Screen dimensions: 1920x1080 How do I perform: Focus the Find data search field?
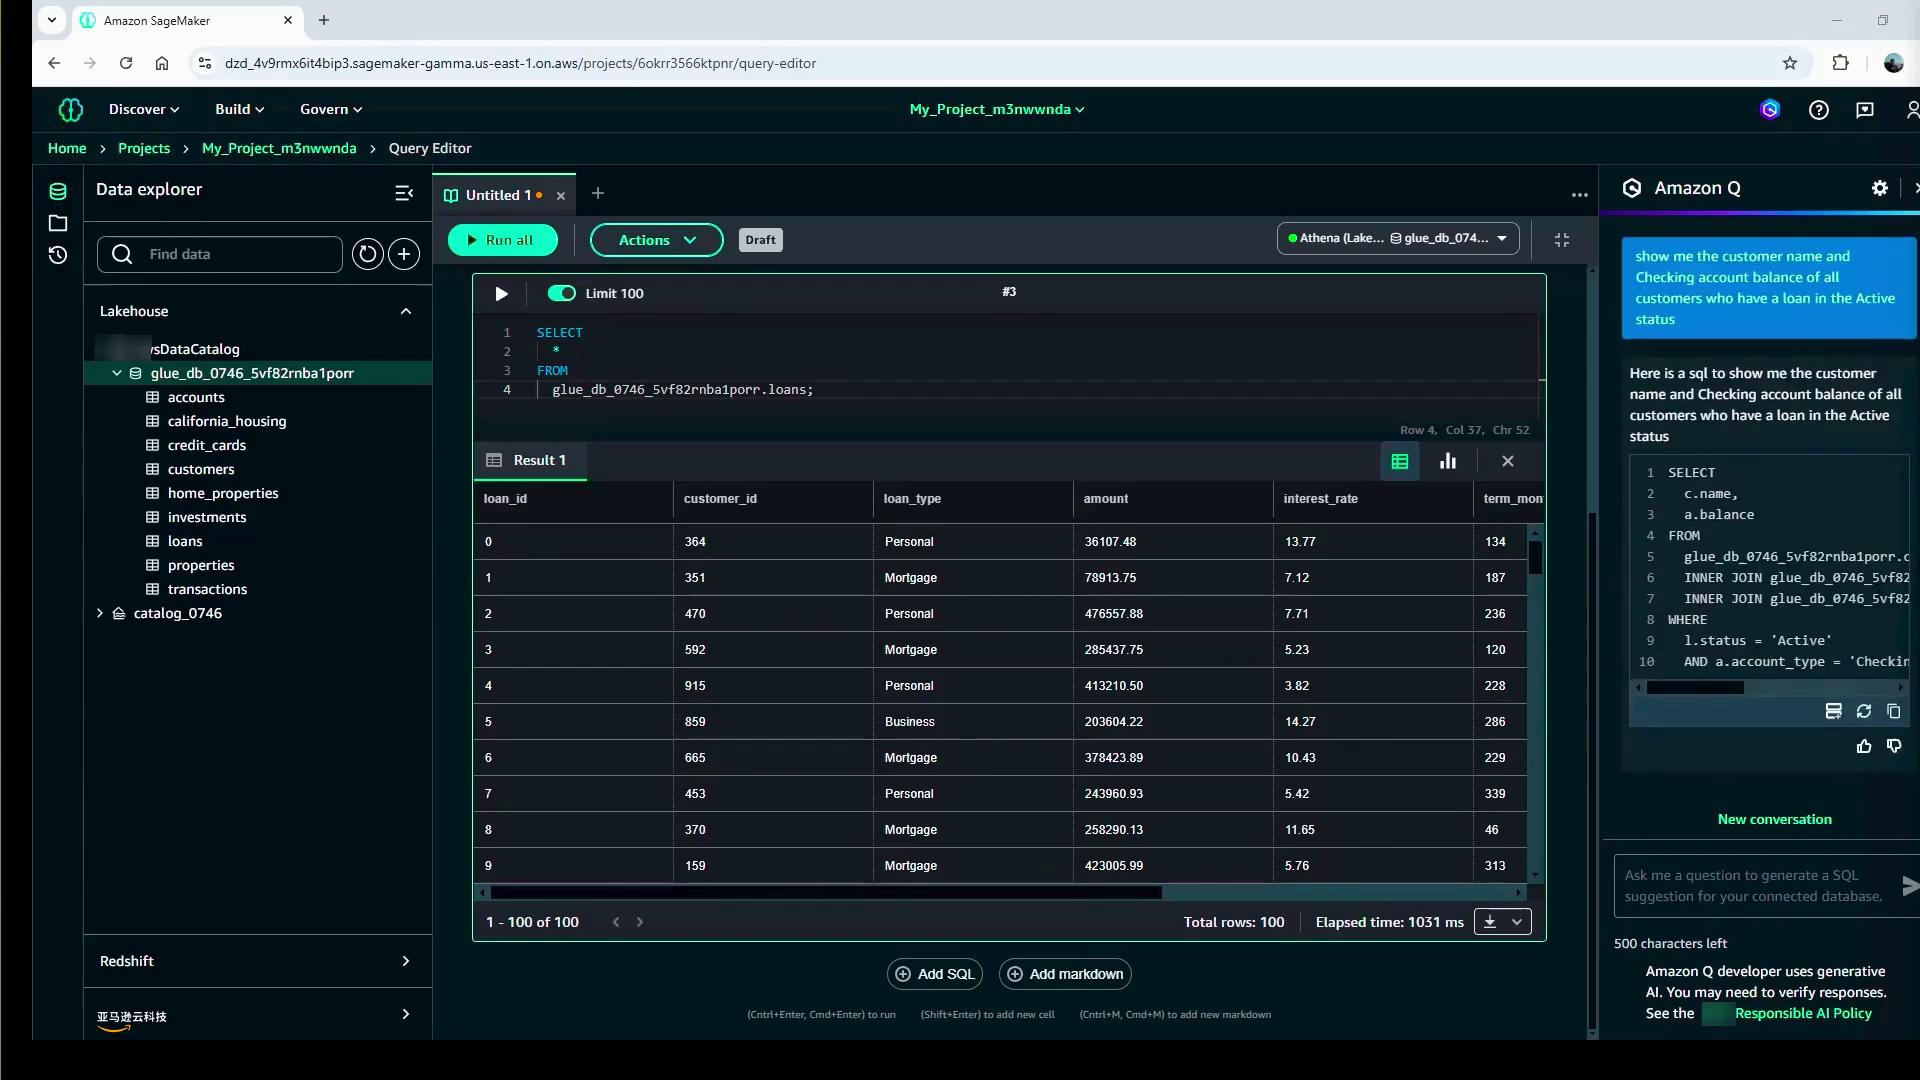tap(220, 254)
